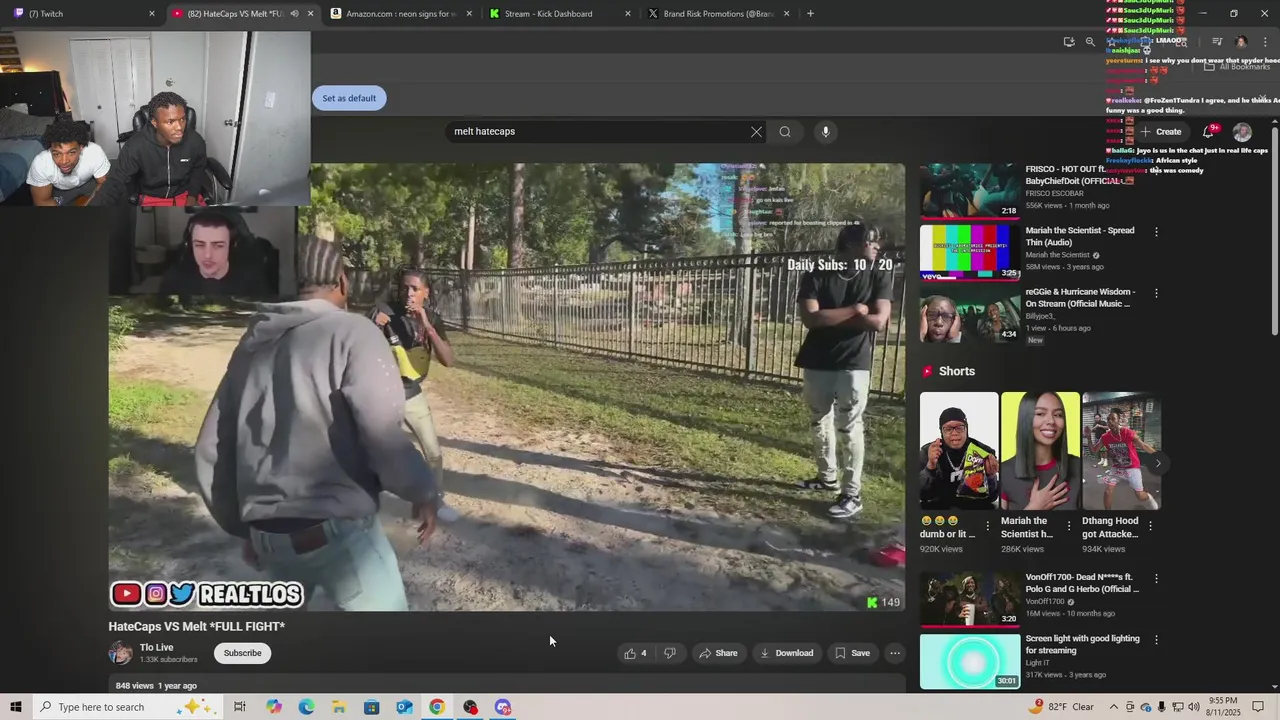Close the HateCaps VS Melt tab
The height and width of the screenshot is (720, 1280).
pos(310,14)
